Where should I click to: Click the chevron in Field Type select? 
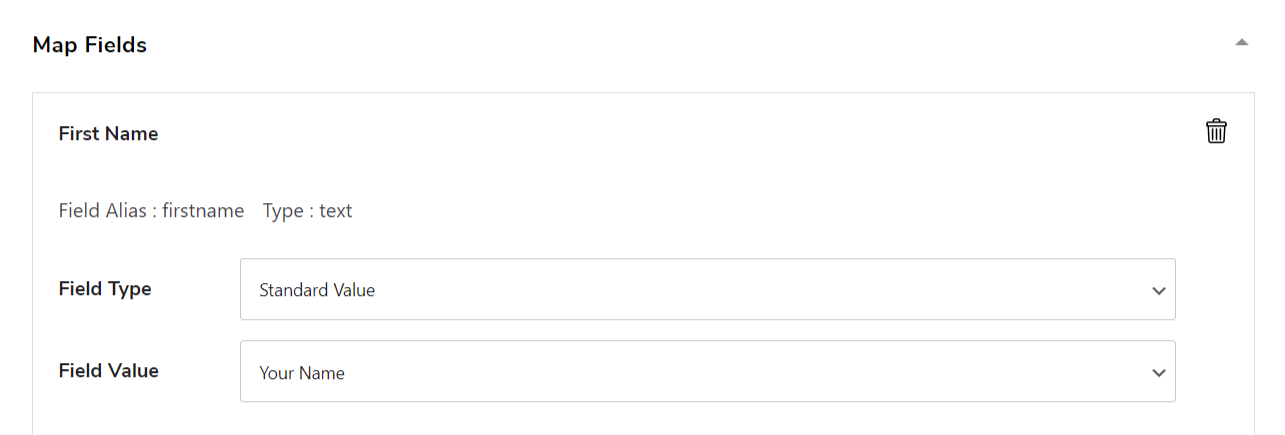(x=1159, y=291)
